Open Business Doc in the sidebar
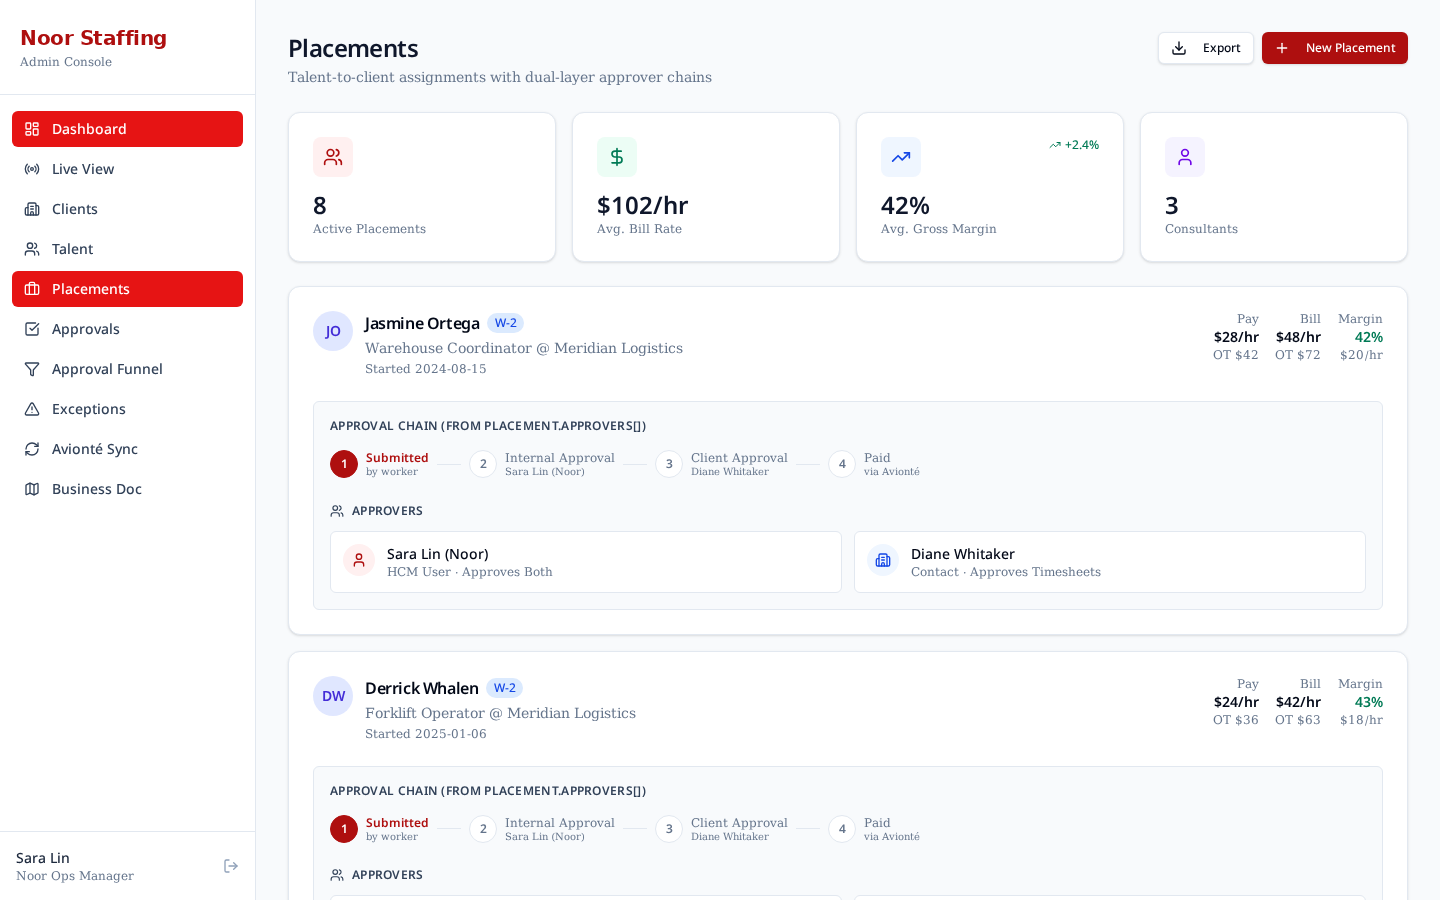The height and width of the screenshot is (900, 1440). 127,489
